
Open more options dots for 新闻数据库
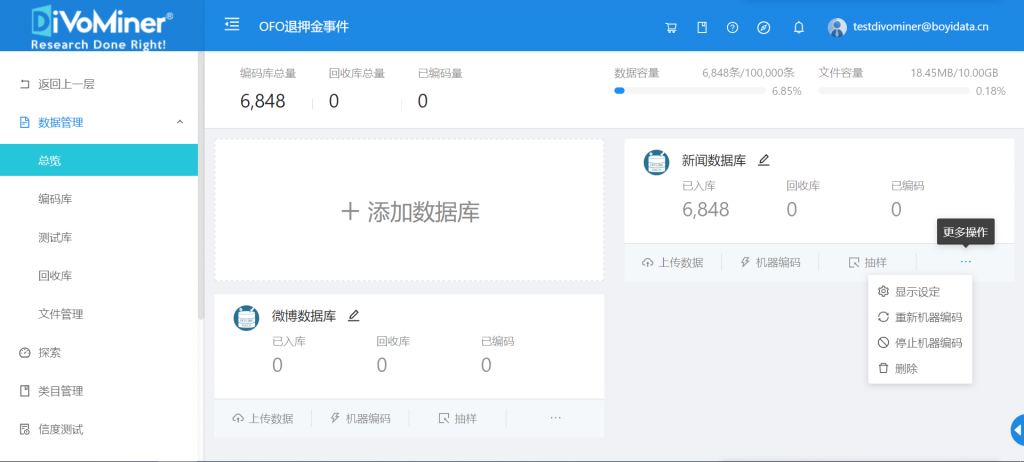click(x=966, y=262)
